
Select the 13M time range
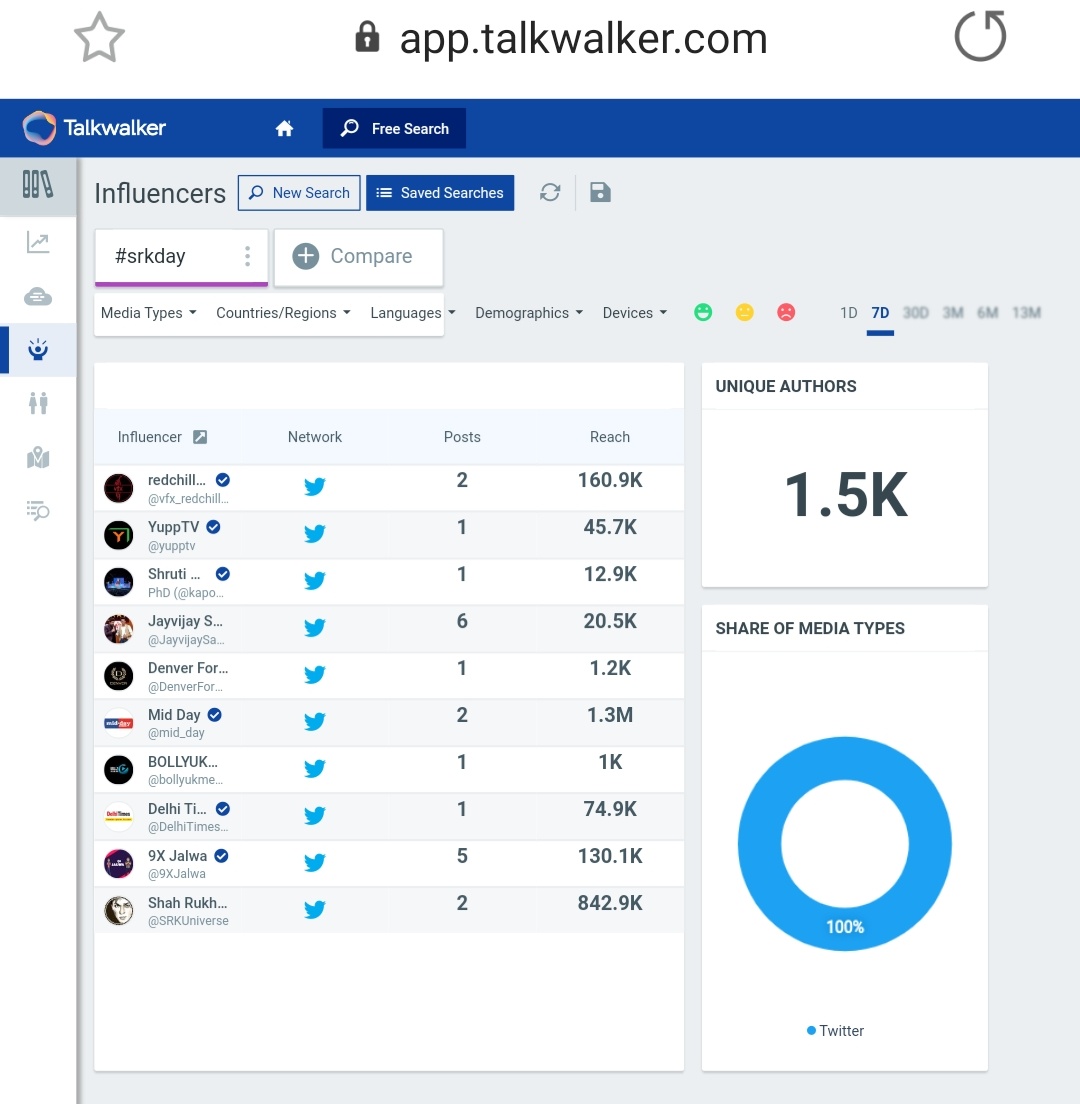click(1026, 313)
